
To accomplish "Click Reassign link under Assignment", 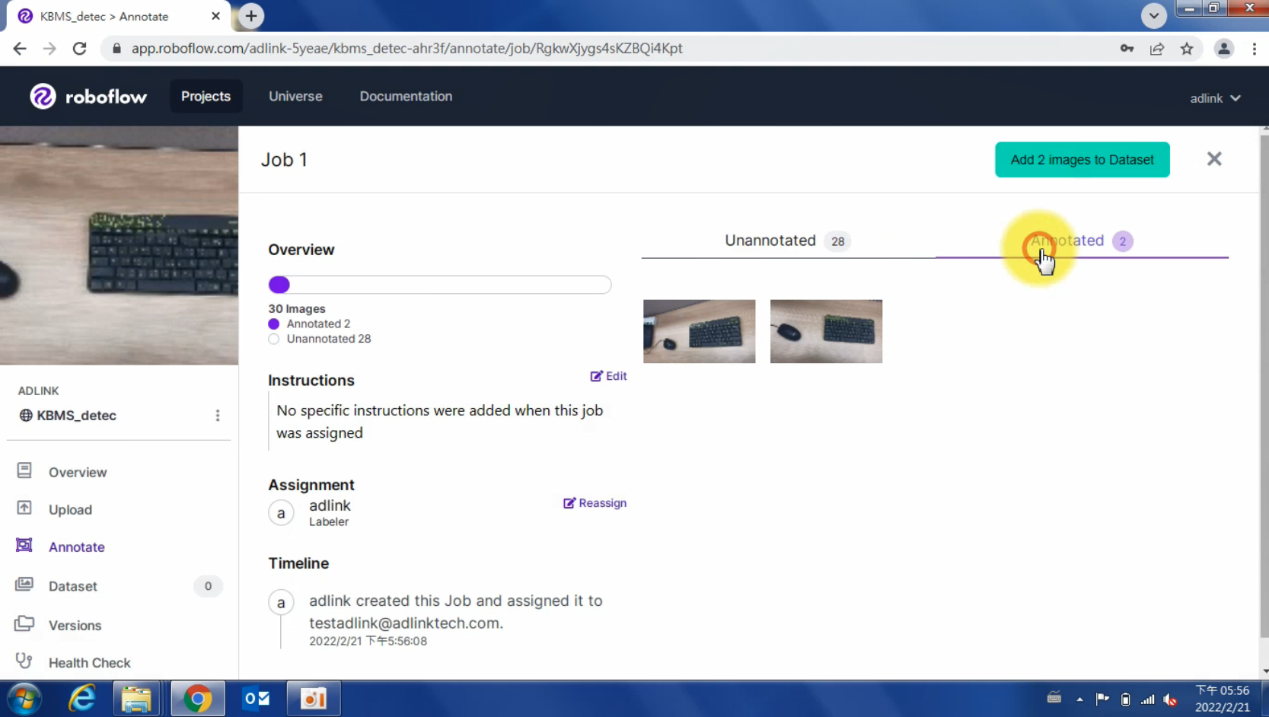I will point(595,503).
